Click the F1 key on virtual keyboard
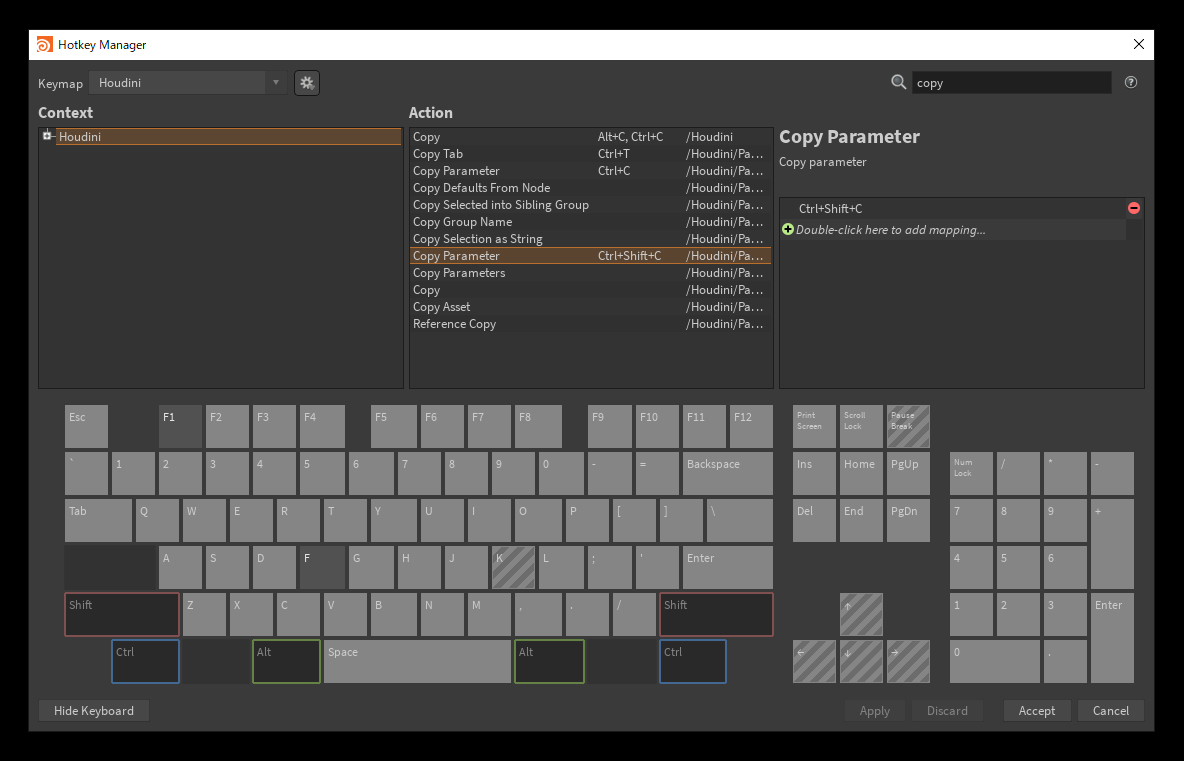 tap(180, 427)
